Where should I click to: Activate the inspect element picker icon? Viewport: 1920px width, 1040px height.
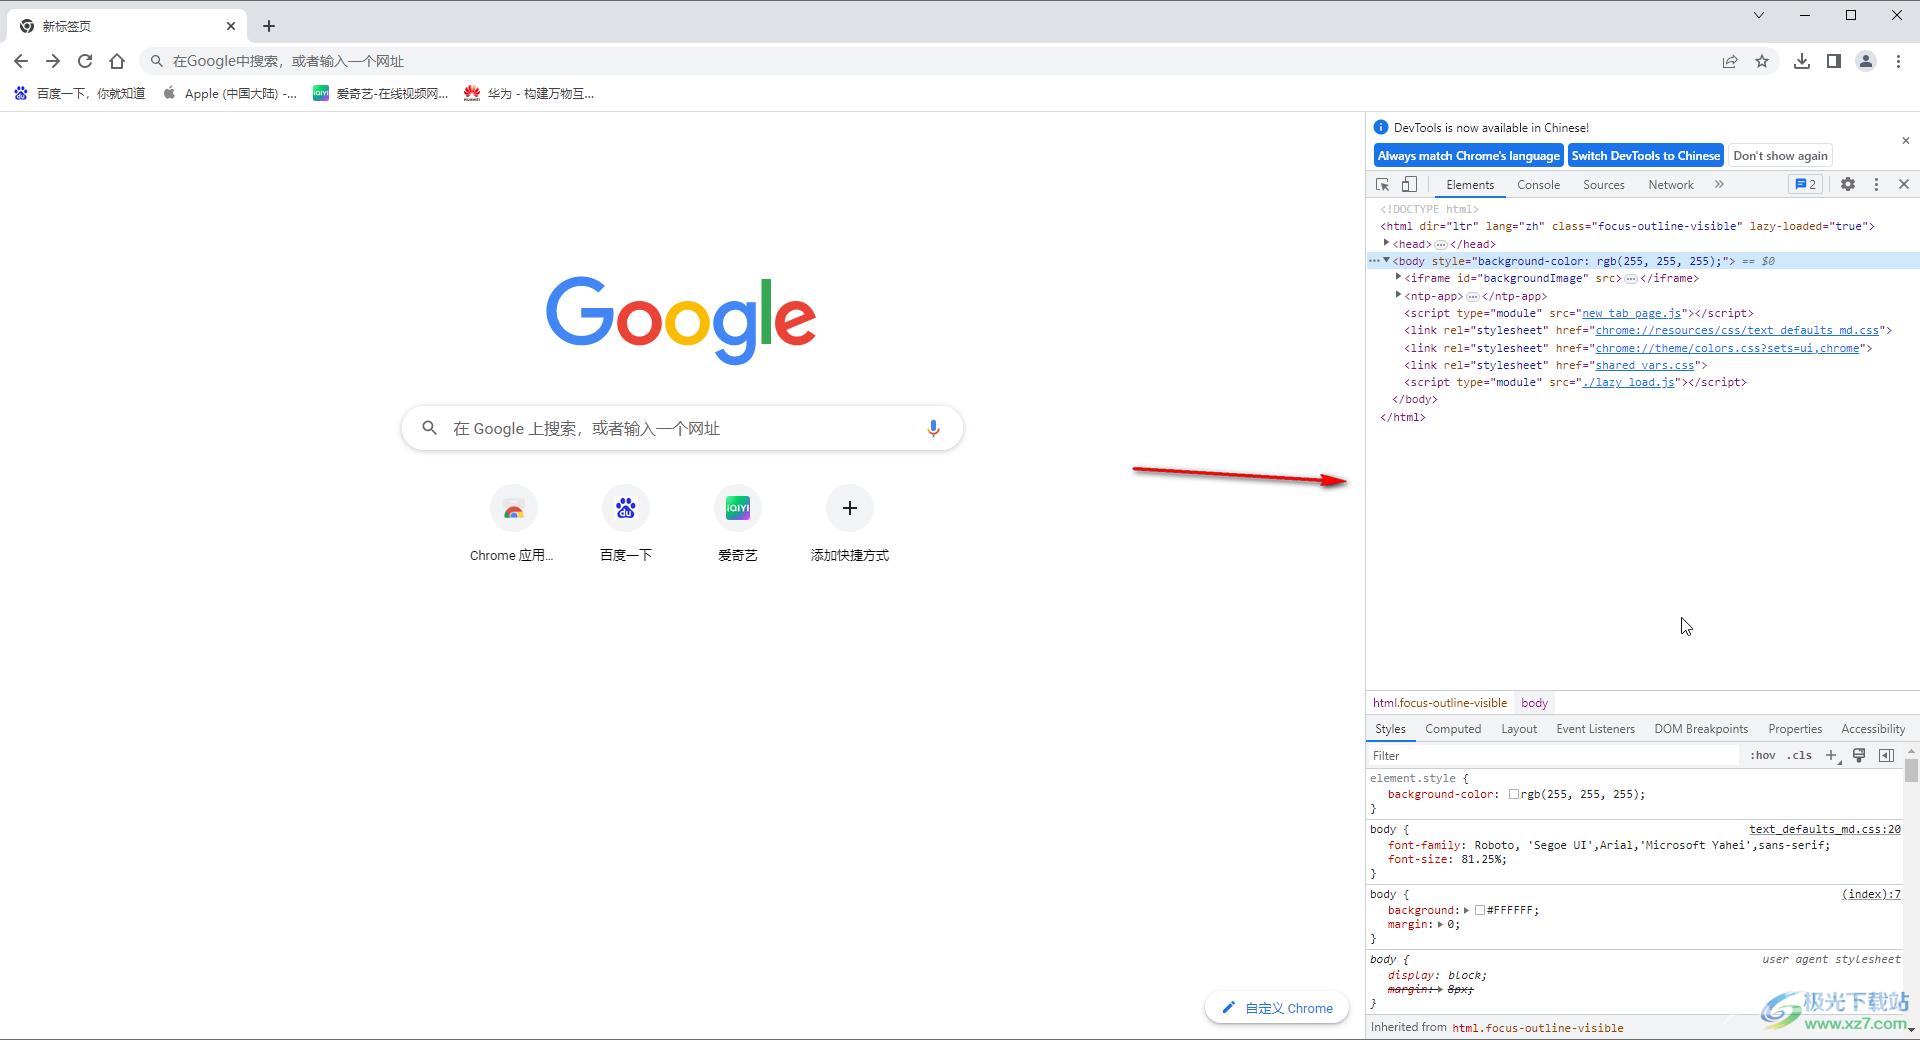click(1382, 185)
